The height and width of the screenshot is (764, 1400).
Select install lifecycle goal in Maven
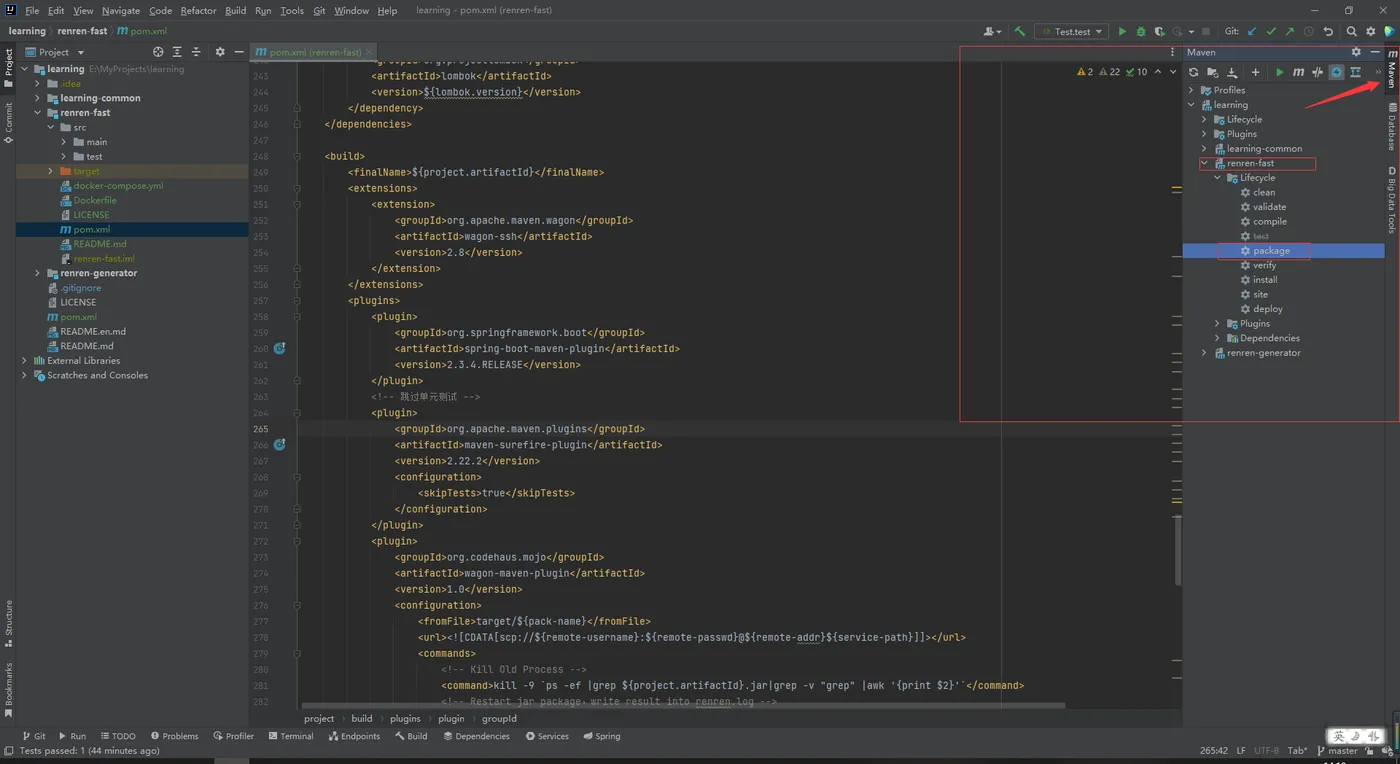pyautogui.click(x=1265, y=280)
